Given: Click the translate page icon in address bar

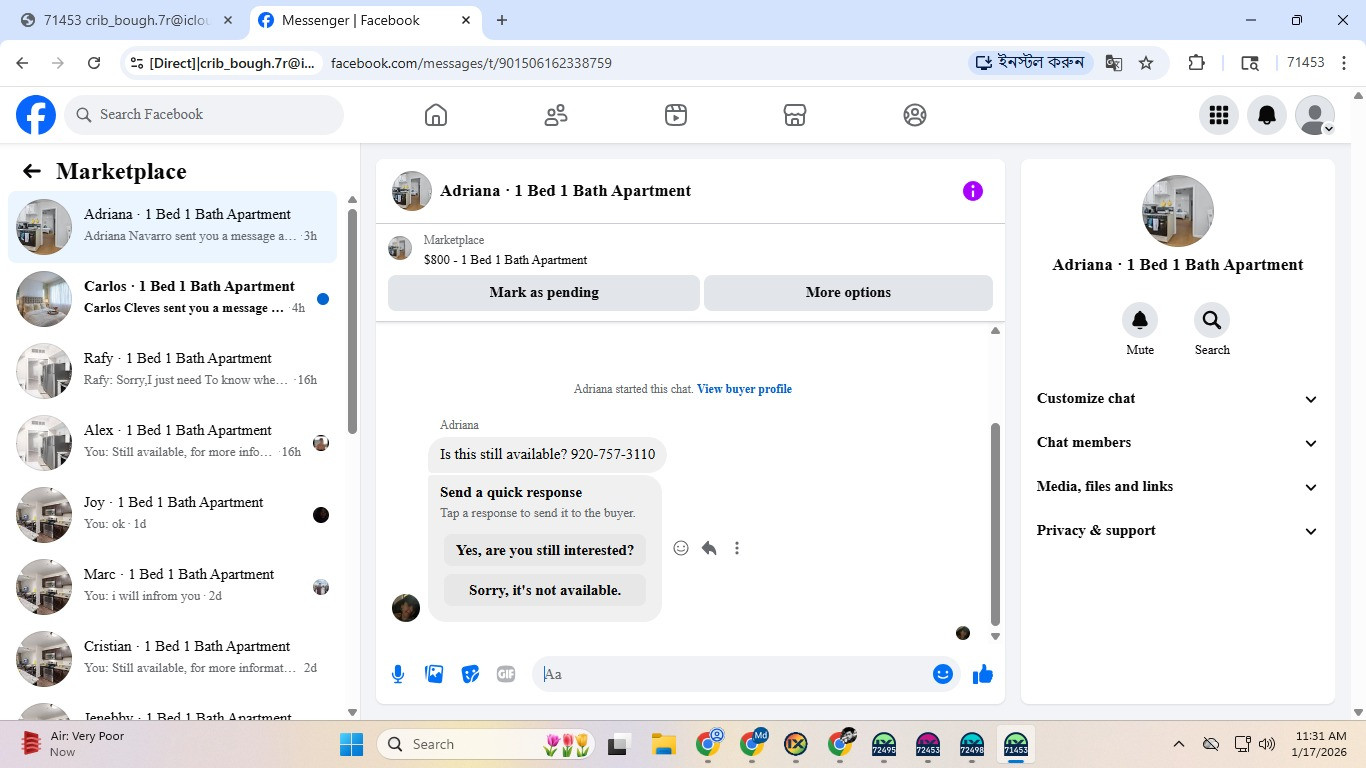Looking at the screenshot, I should [1114, 63].
